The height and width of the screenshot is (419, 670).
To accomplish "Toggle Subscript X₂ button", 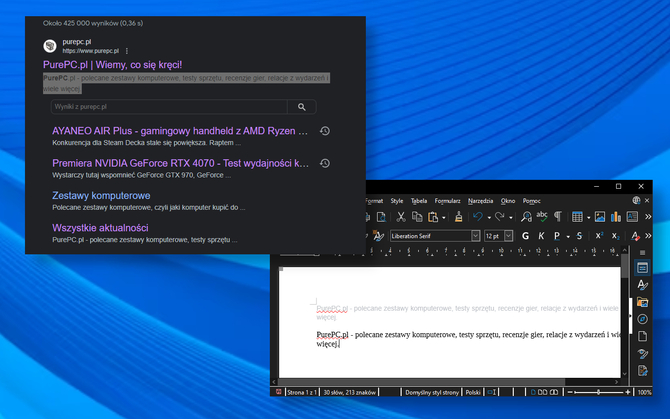I will coord(615,236).
